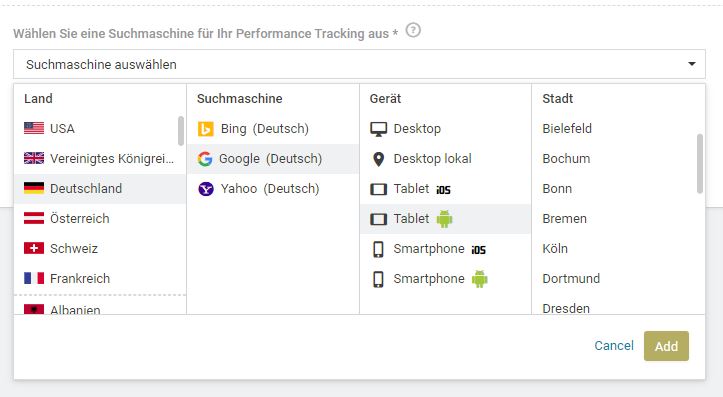Select Tablet with Android icon
The image size is (723, 397).
444,219
